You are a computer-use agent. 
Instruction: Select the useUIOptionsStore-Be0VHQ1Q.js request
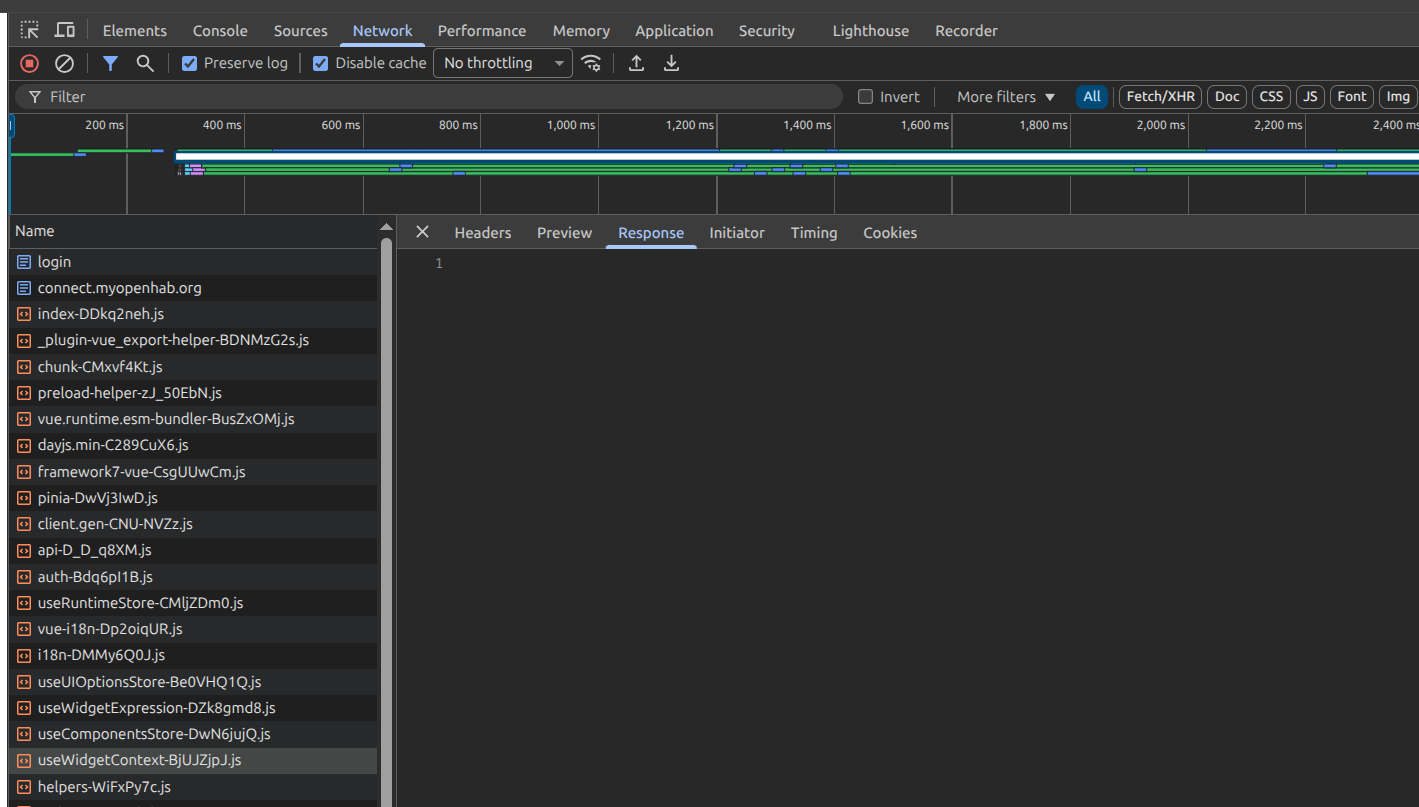194,682
